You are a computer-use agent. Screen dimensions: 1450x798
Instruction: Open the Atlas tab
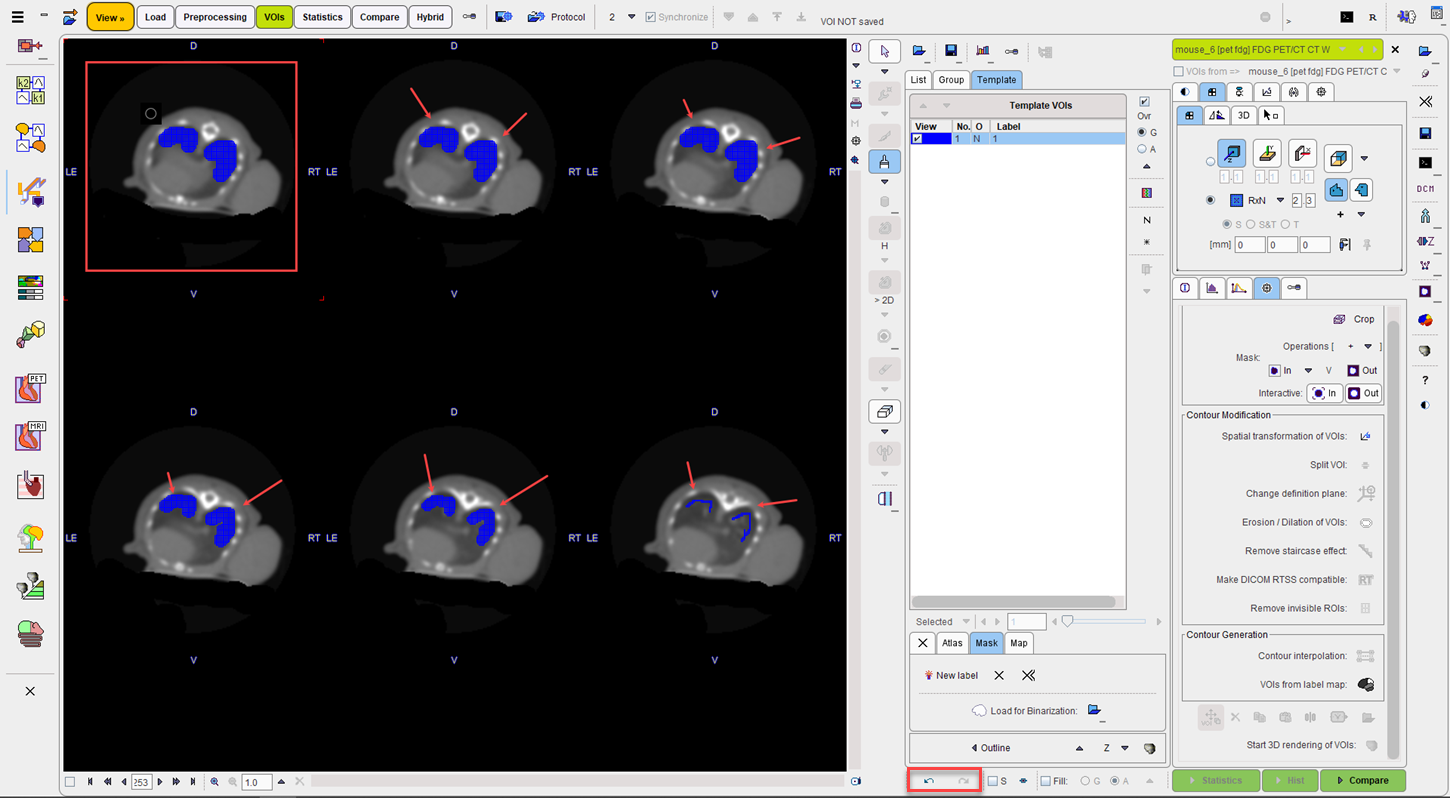point(952,643)
